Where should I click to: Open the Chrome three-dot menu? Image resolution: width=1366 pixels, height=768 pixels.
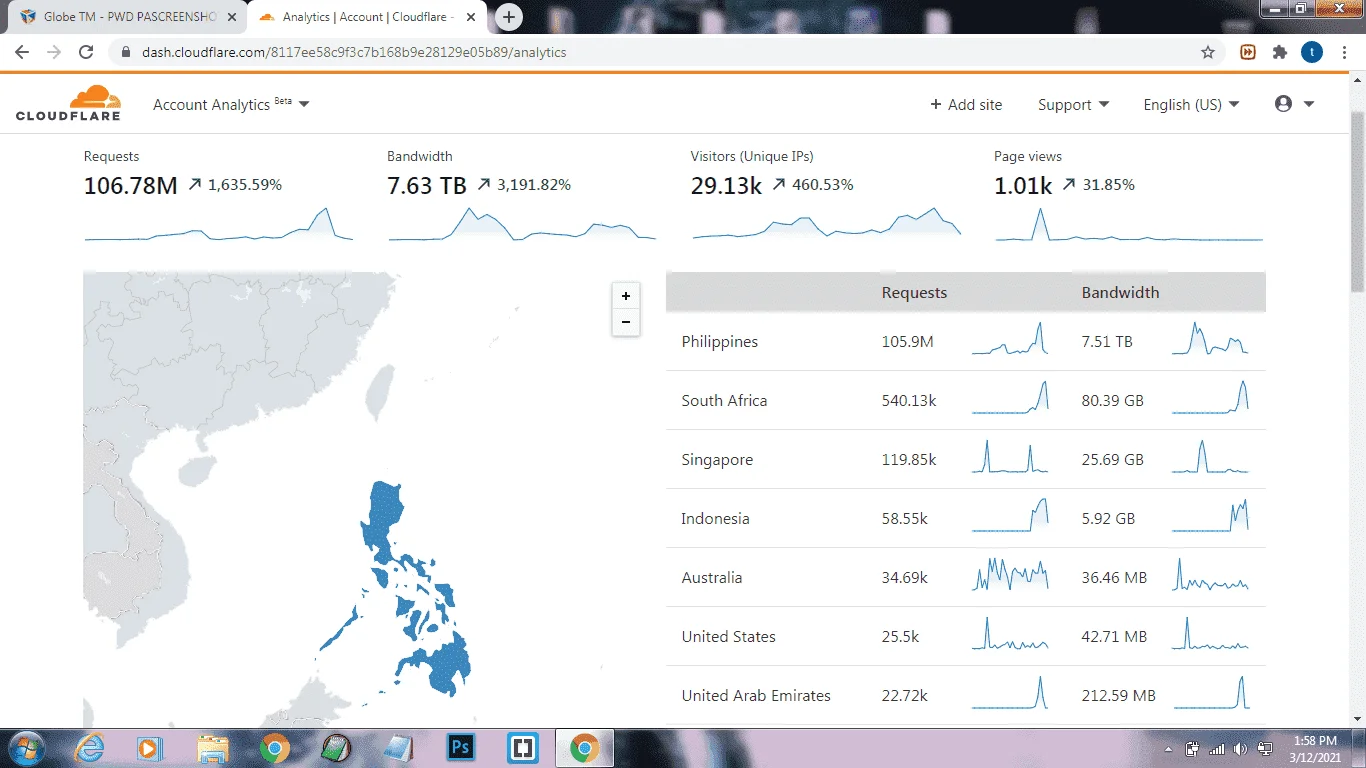tap(1344, 52)
